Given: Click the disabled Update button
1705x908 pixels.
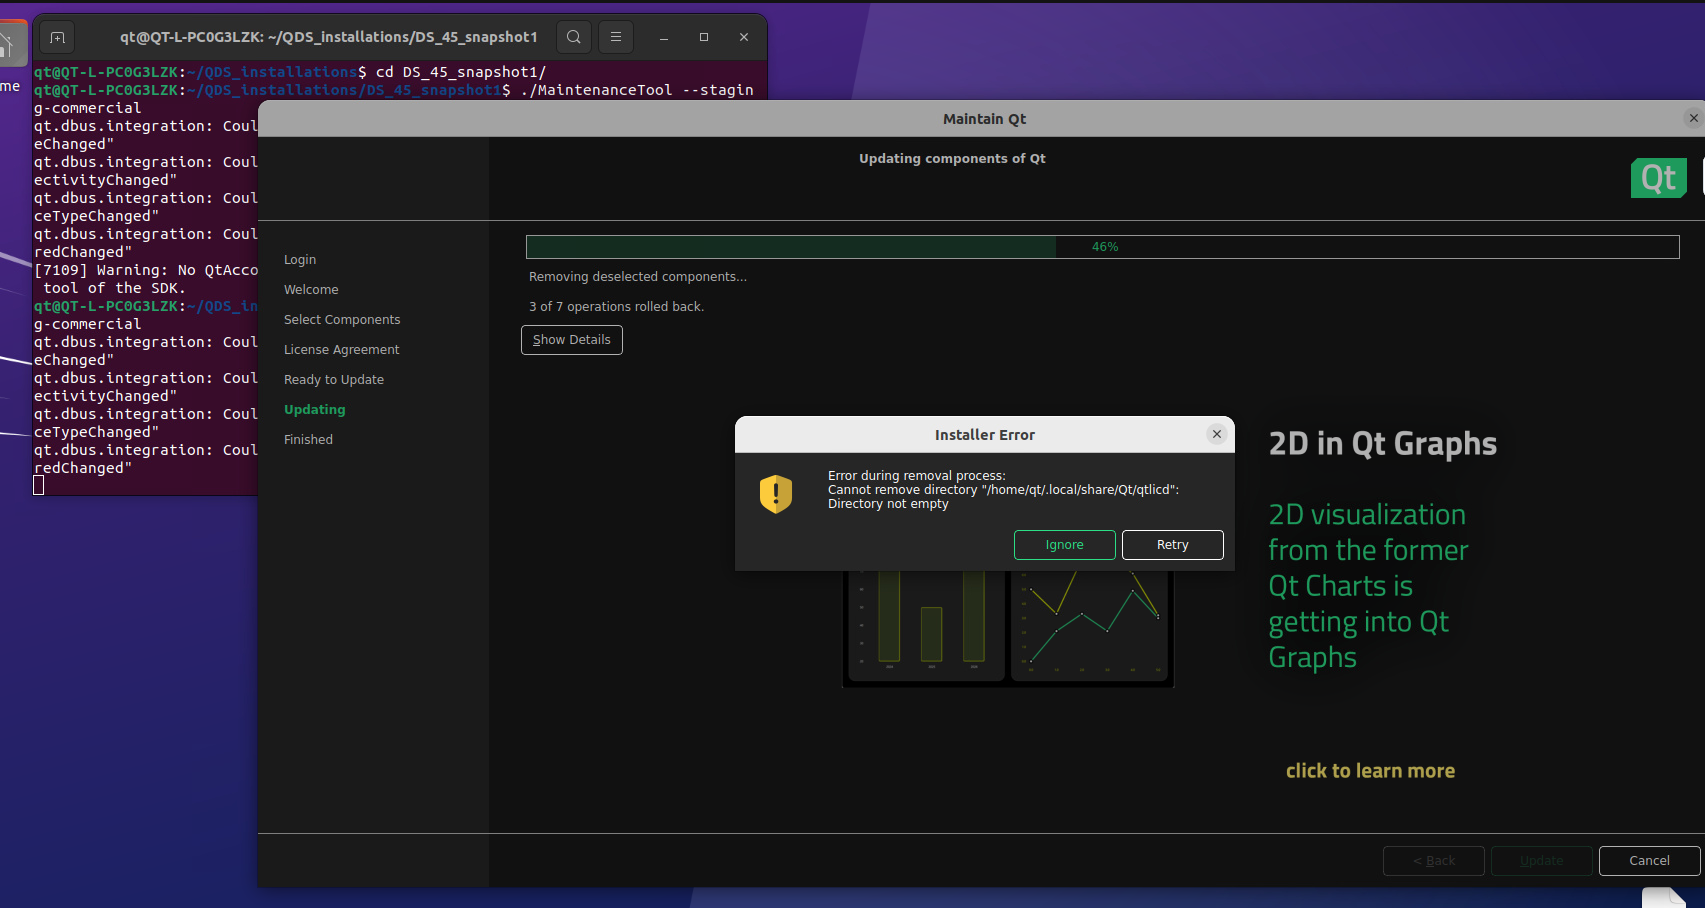Looking at the screenshot, I should click(1541, 861).
